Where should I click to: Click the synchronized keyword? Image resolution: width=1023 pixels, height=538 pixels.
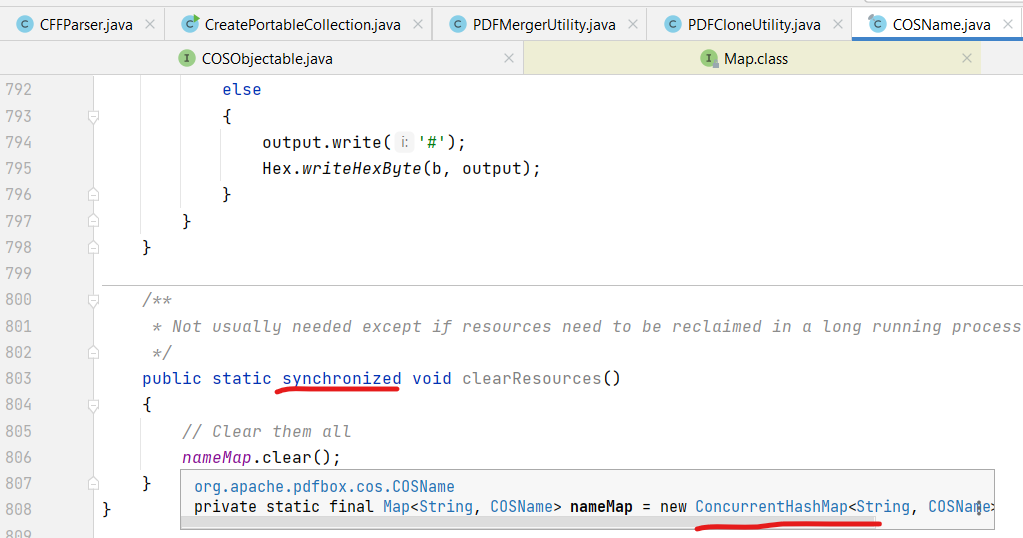341,379
